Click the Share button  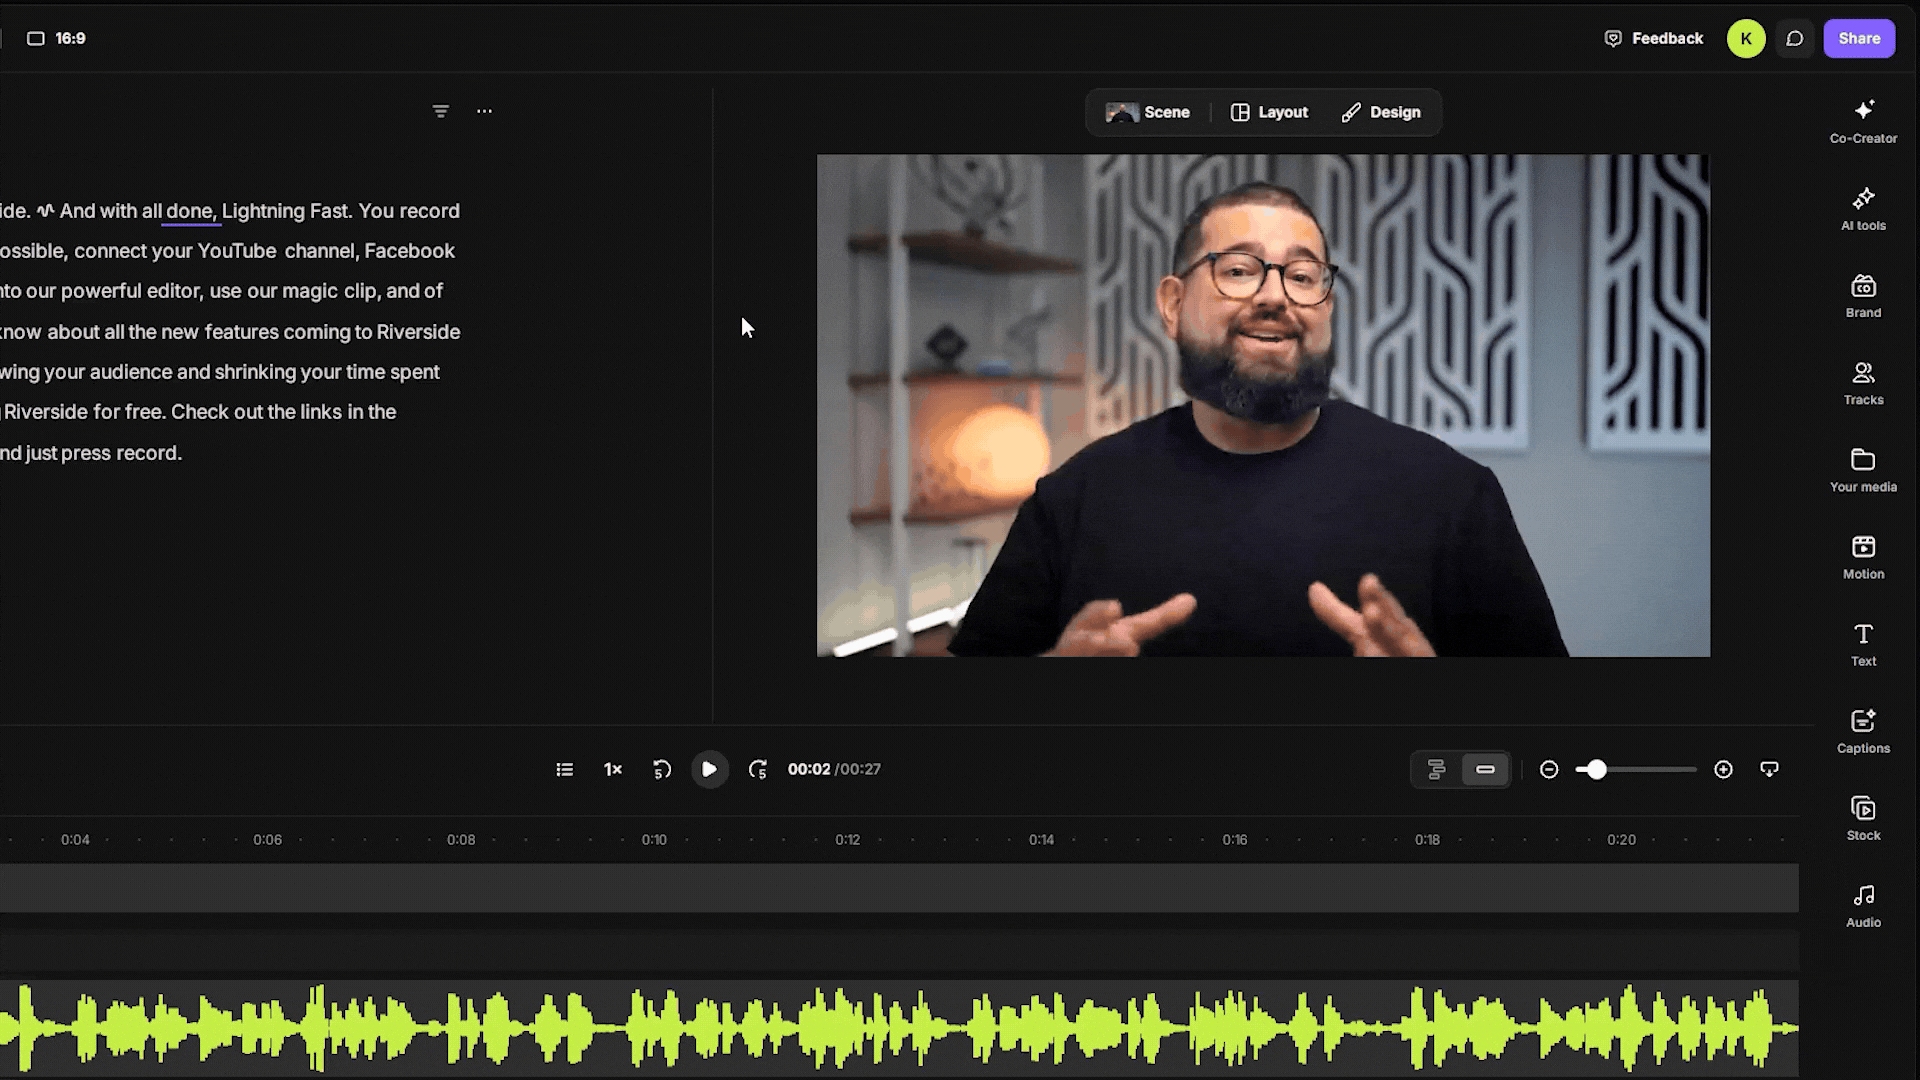click(x=1859, y=38)
